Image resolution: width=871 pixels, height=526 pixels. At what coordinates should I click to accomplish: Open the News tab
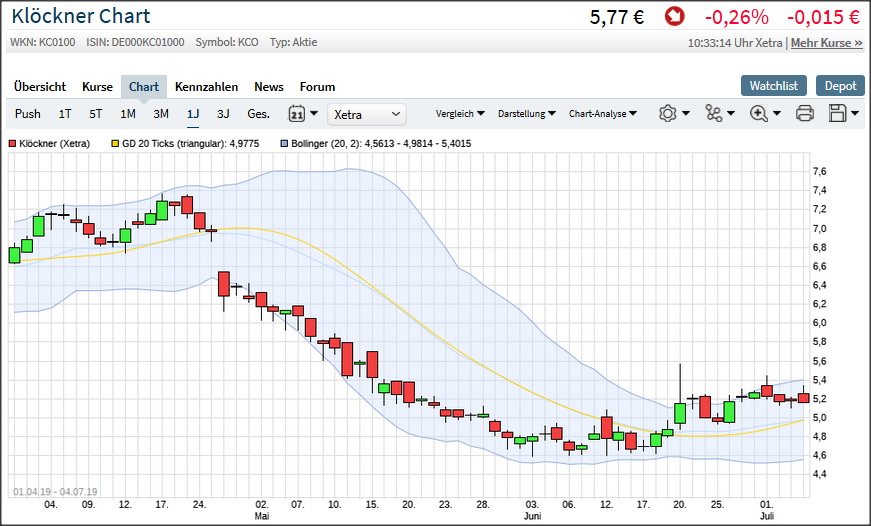(x=269, y=87)
